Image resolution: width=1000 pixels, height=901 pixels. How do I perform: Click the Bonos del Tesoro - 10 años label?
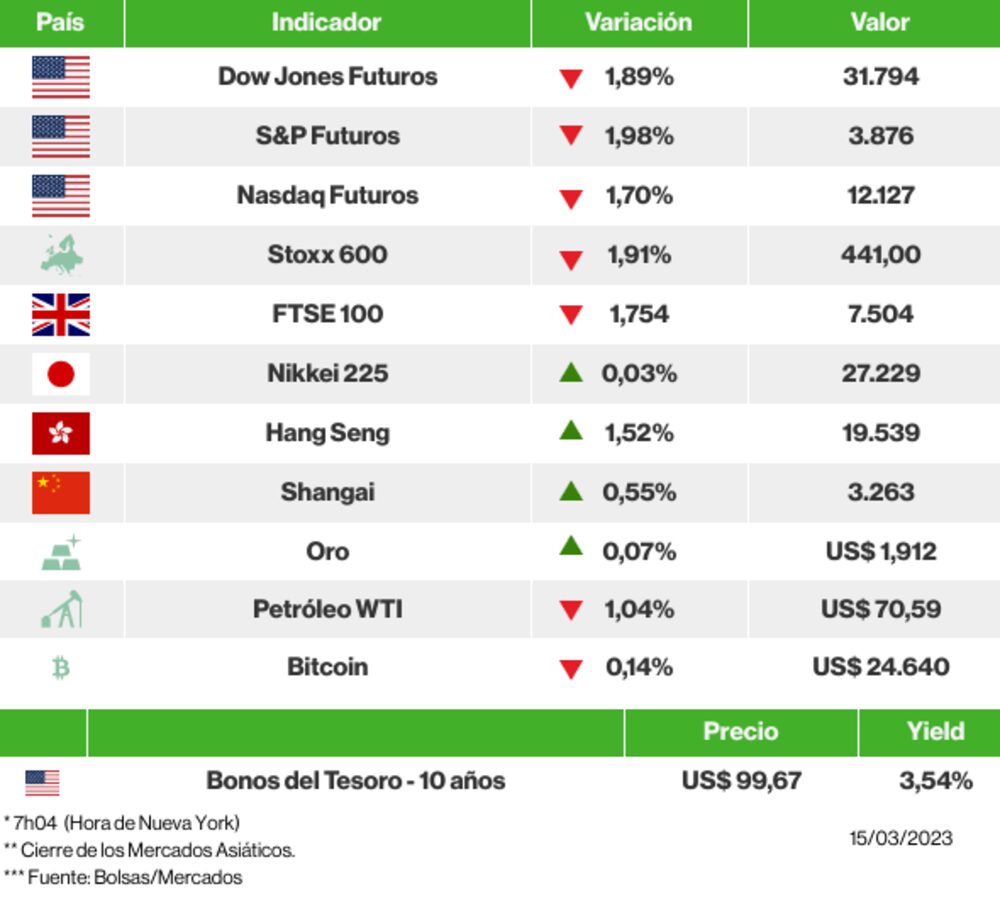(355, 780)
